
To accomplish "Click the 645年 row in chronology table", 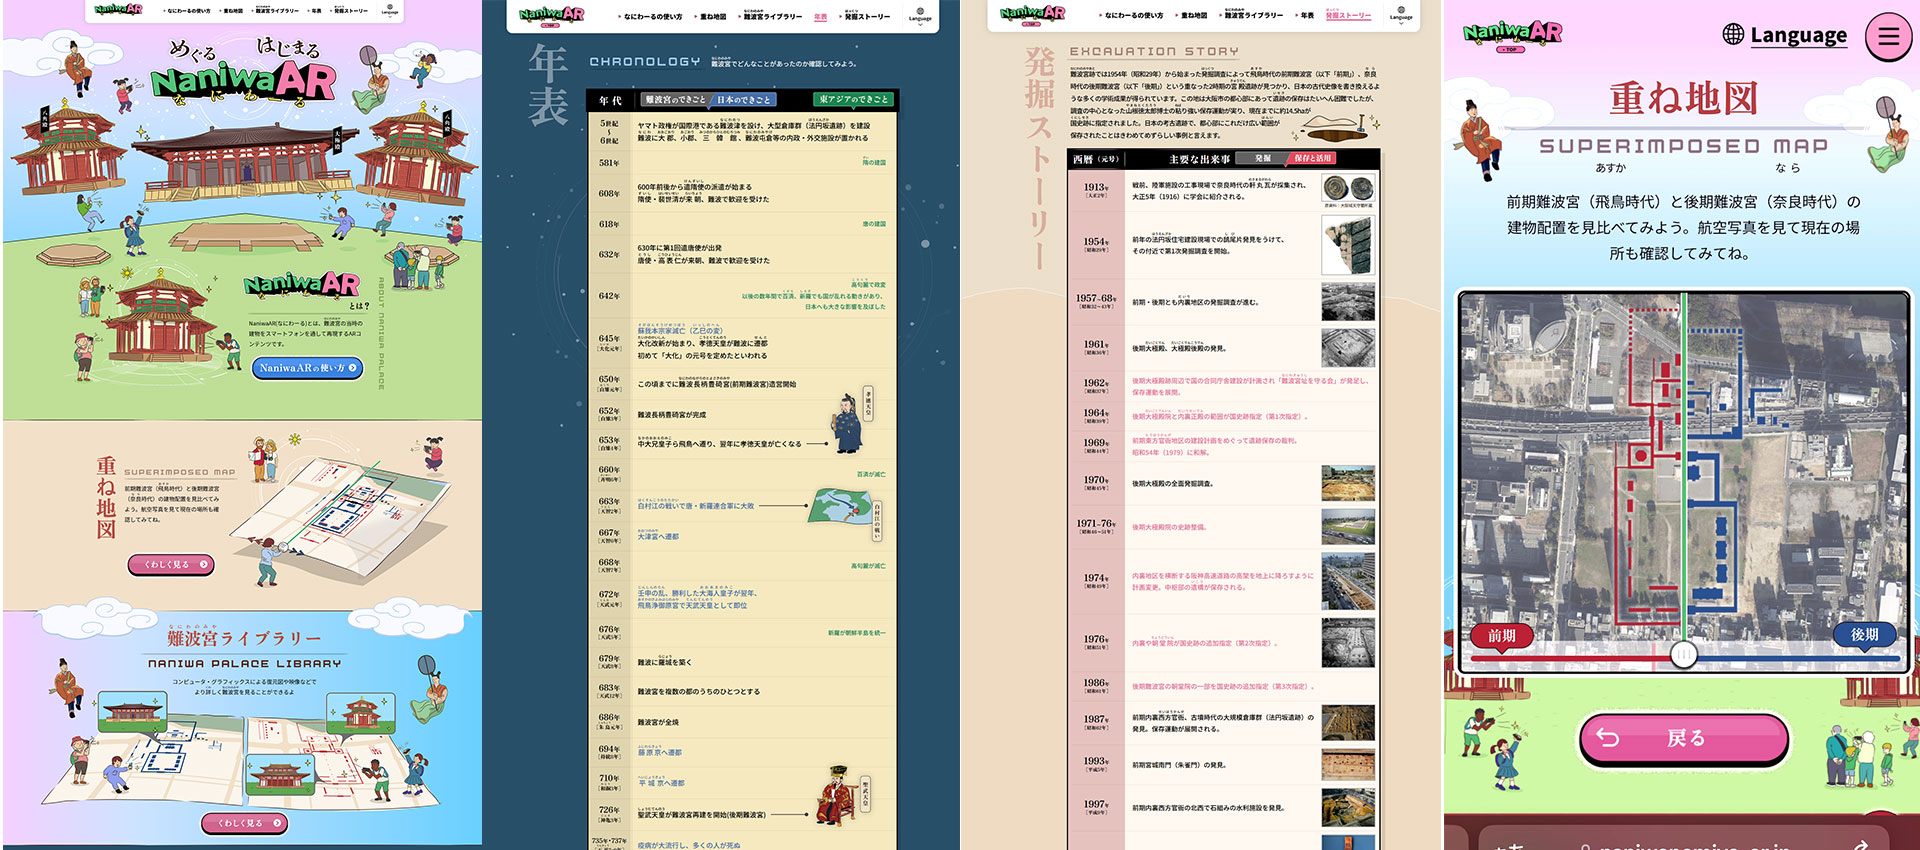I will point(742,342).
